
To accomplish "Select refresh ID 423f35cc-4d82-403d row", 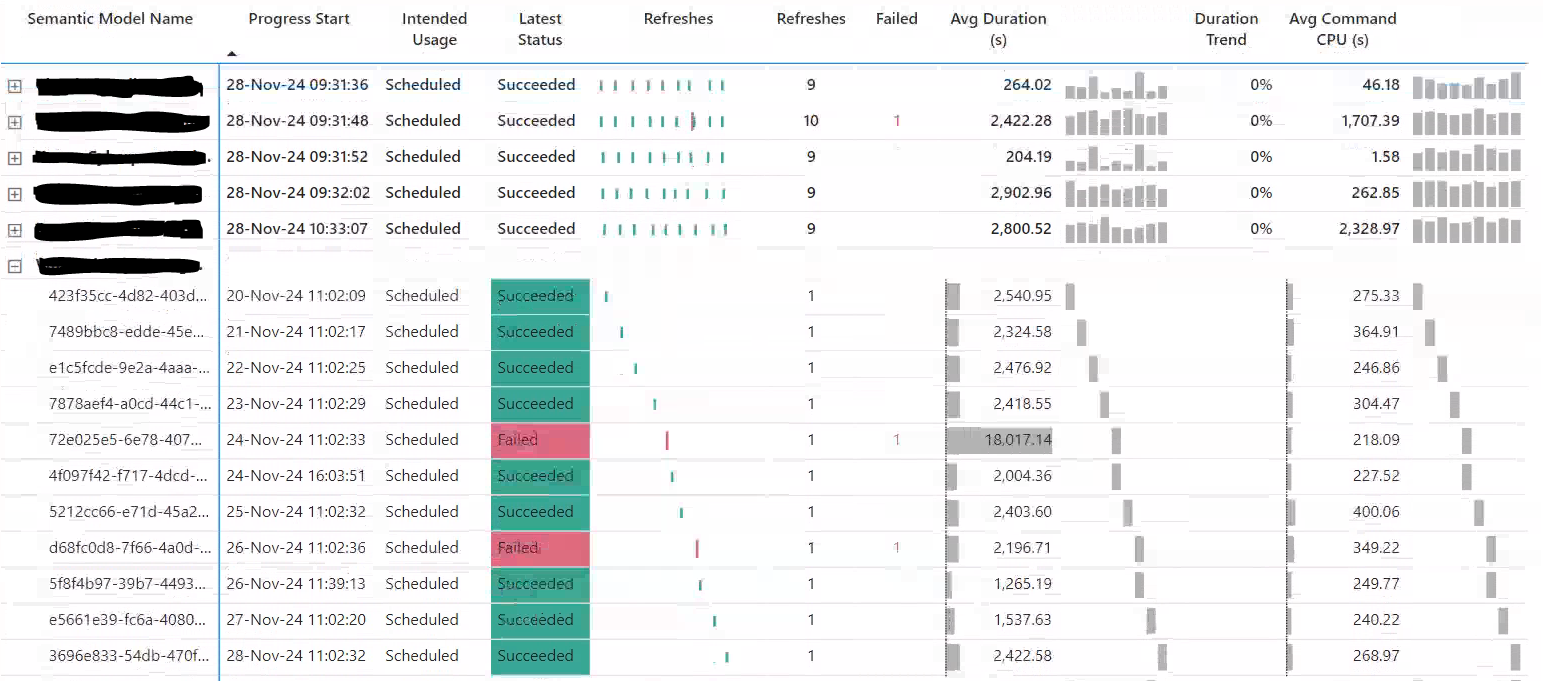I will pos(128,296).
